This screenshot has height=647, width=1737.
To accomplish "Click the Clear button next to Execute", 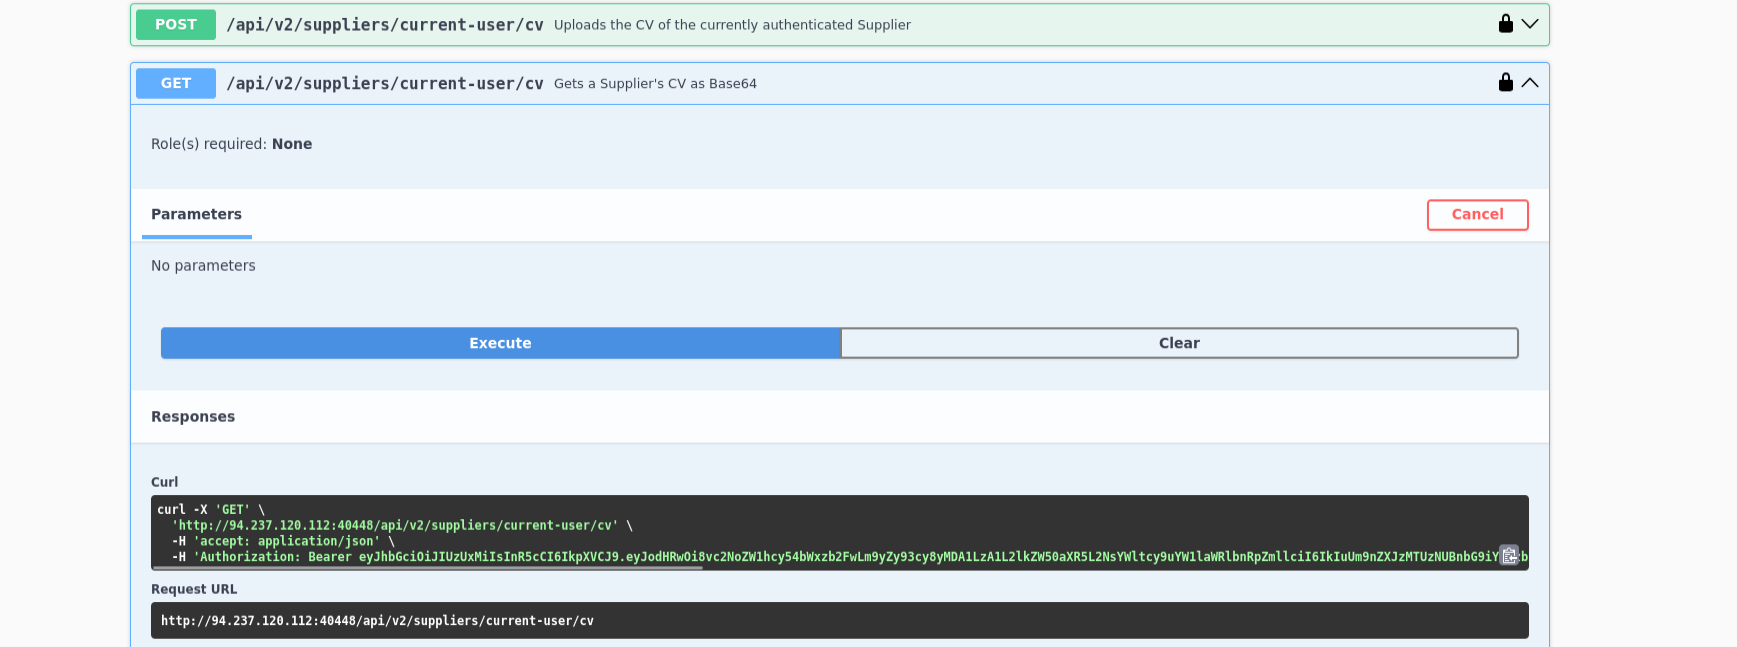I will [x=1179, y=343].
